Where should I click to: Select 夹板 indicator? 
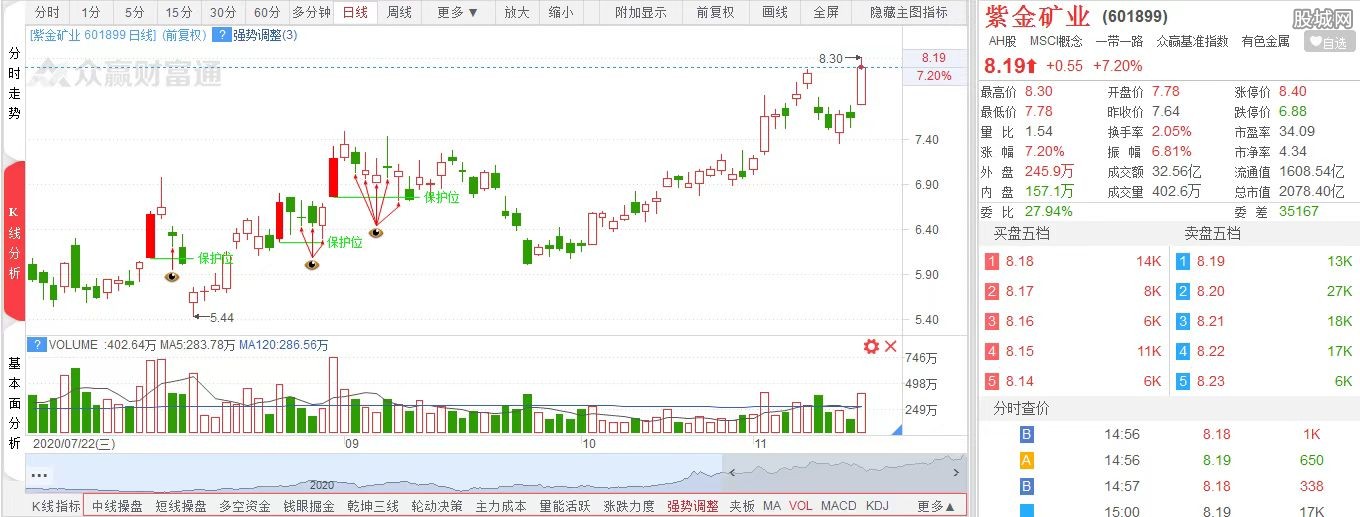742,506
